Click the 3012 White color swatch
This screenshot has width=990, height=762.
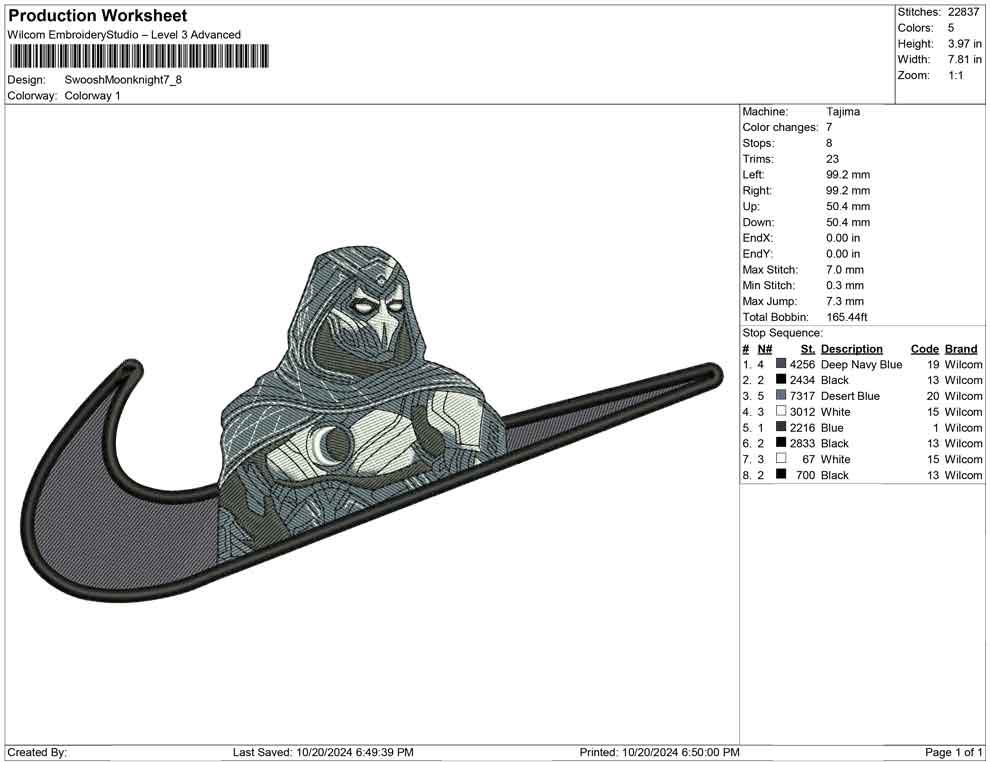(x=781, y=411)
